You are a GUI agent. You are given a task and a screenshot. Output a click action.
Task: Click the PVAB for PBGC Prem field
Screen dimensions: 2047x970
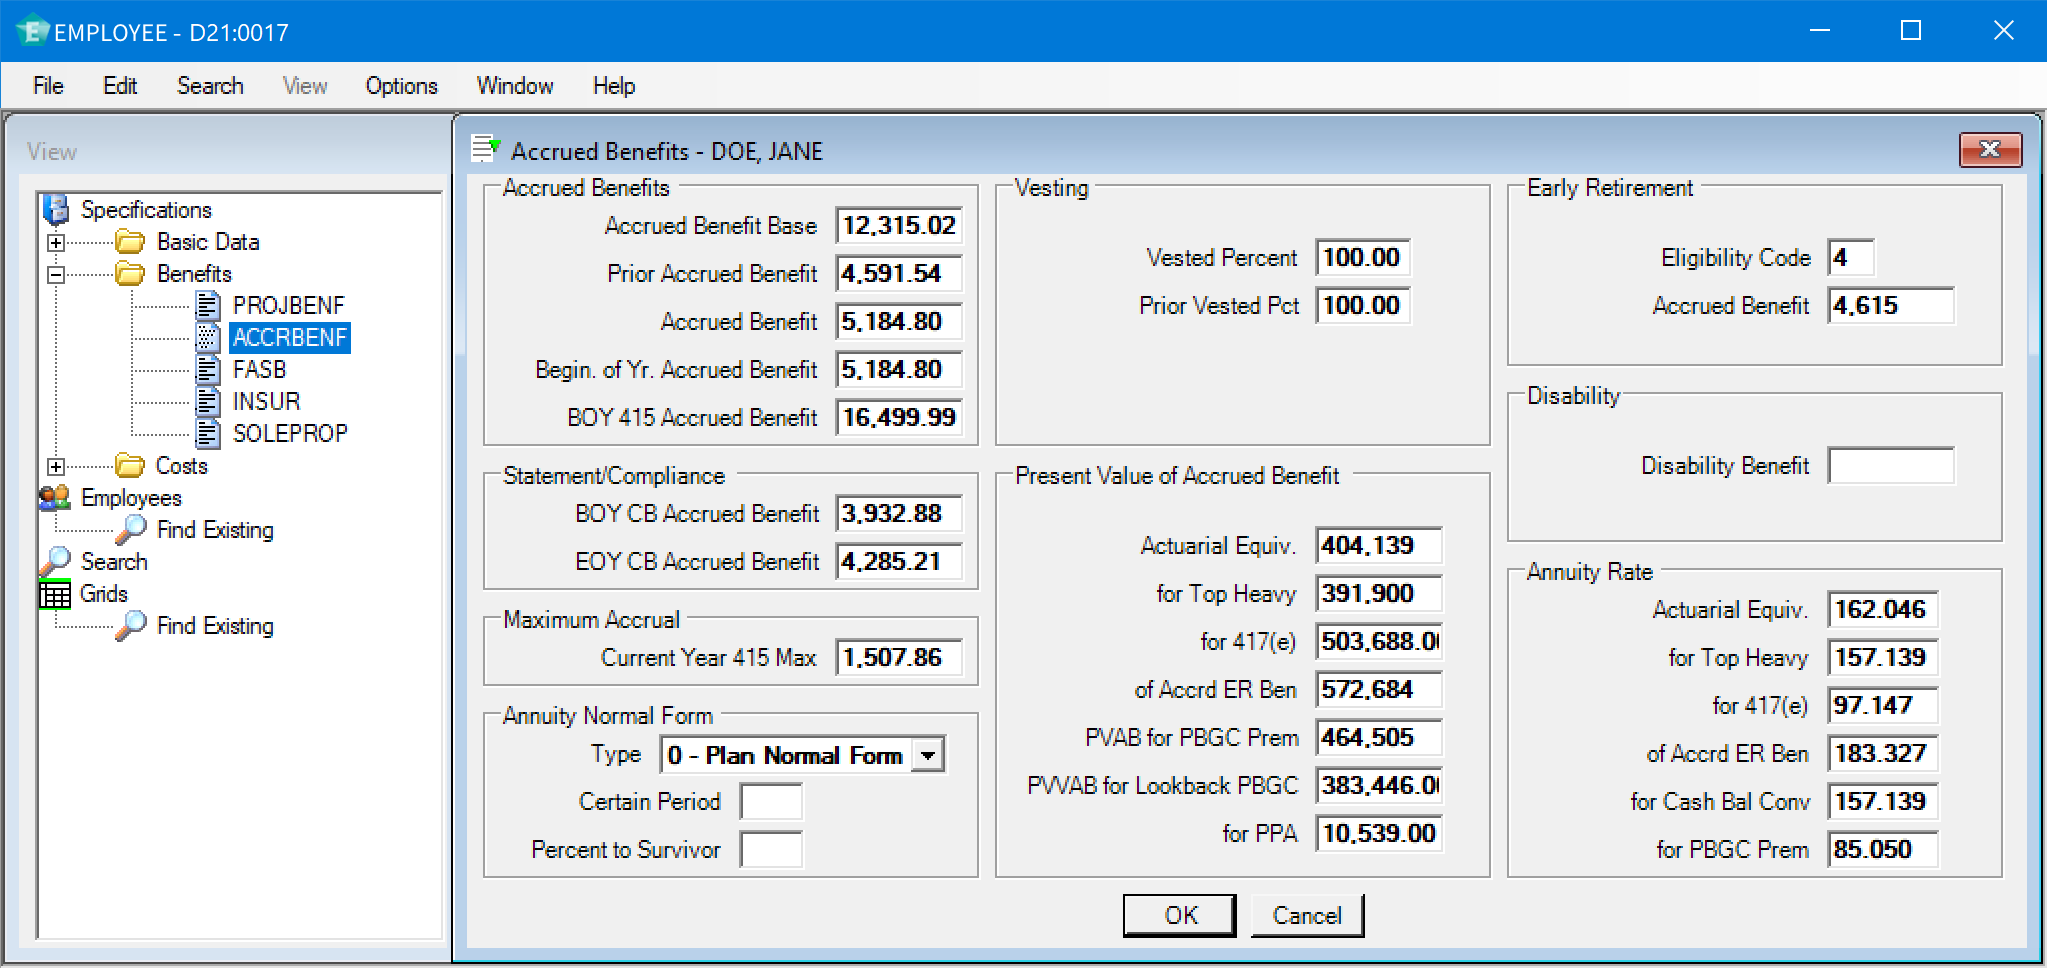tap(1379, 737)
